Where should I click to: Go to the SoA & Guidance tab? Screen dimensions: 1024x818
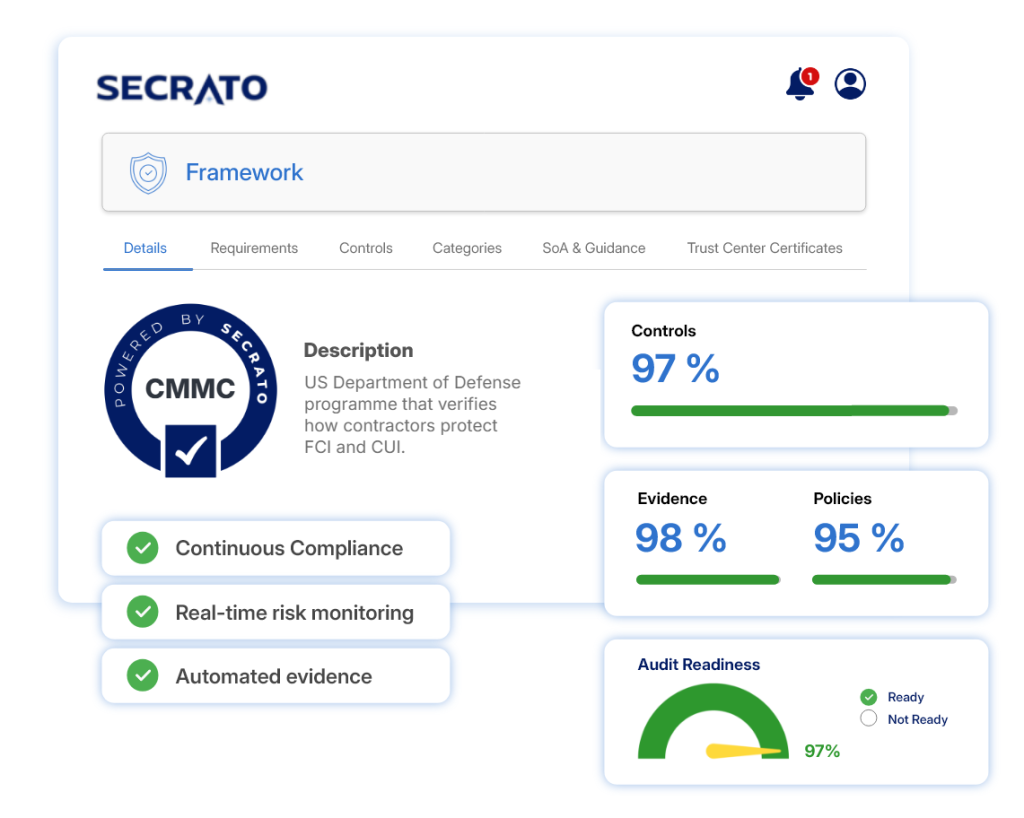pos(594,248)
